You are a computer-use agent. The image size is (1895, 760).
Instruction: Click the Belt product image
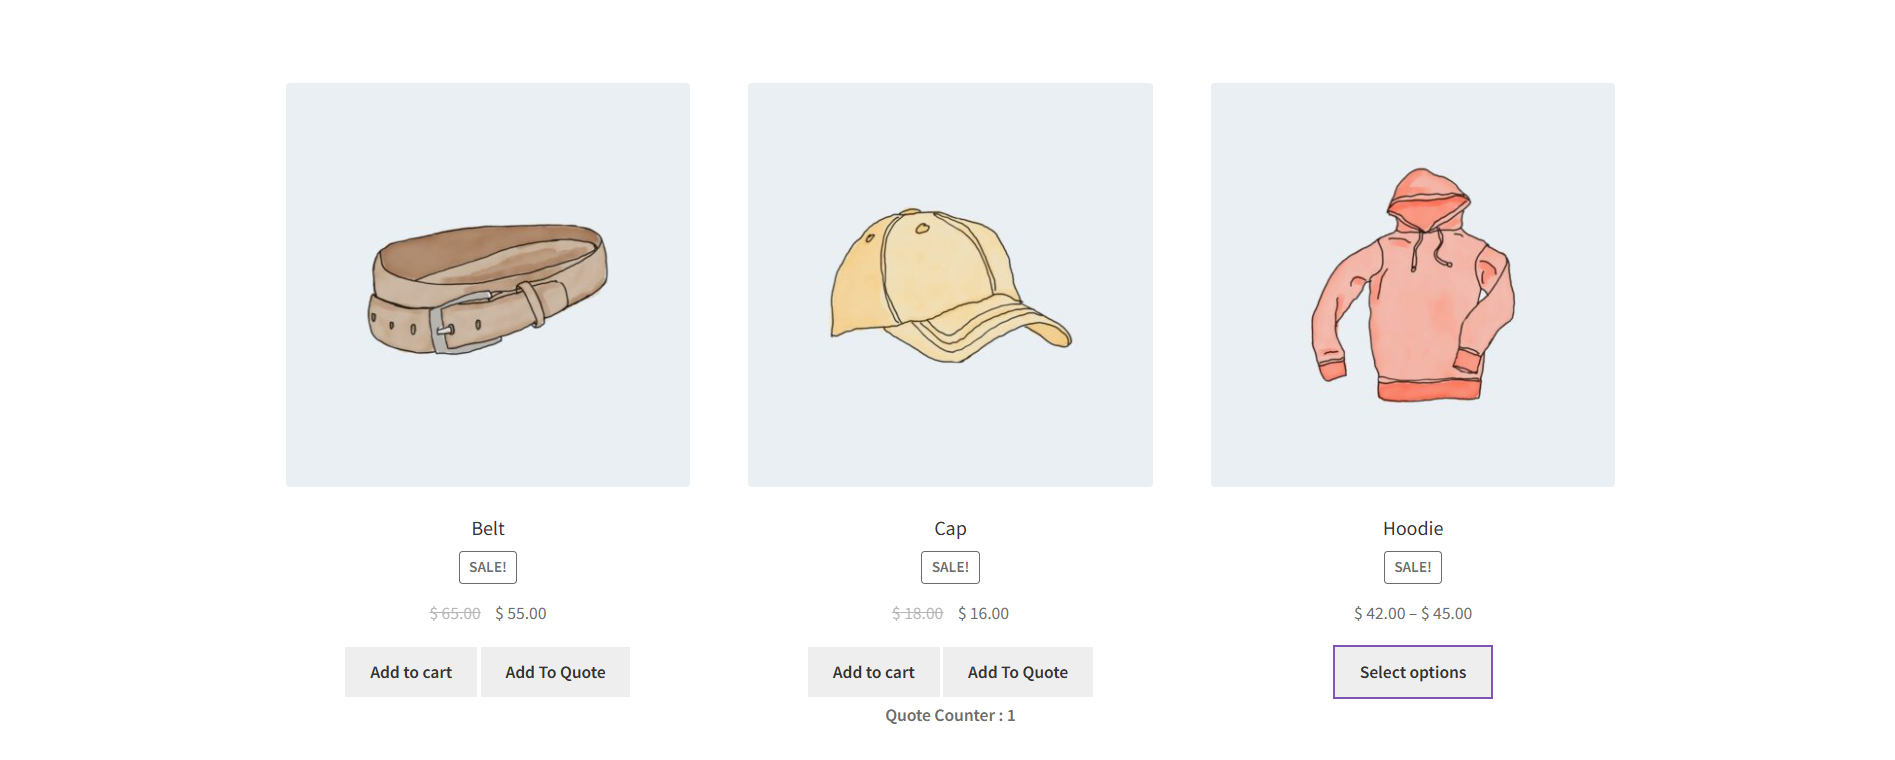[x=488, y=285]
